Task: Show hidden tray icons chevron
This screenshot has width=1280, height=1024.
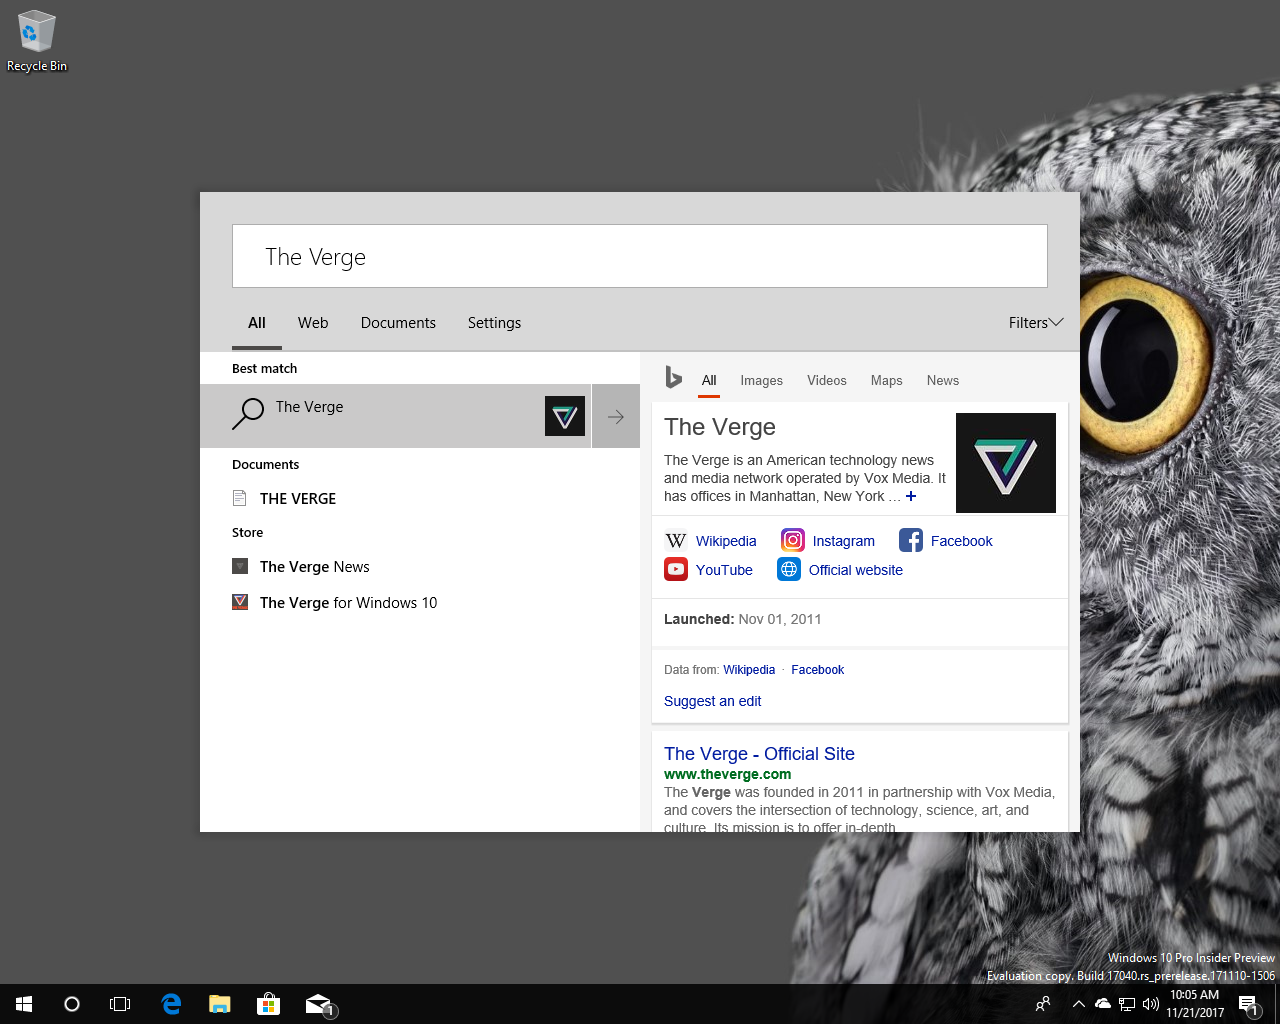Action: pos(1078,1004)
